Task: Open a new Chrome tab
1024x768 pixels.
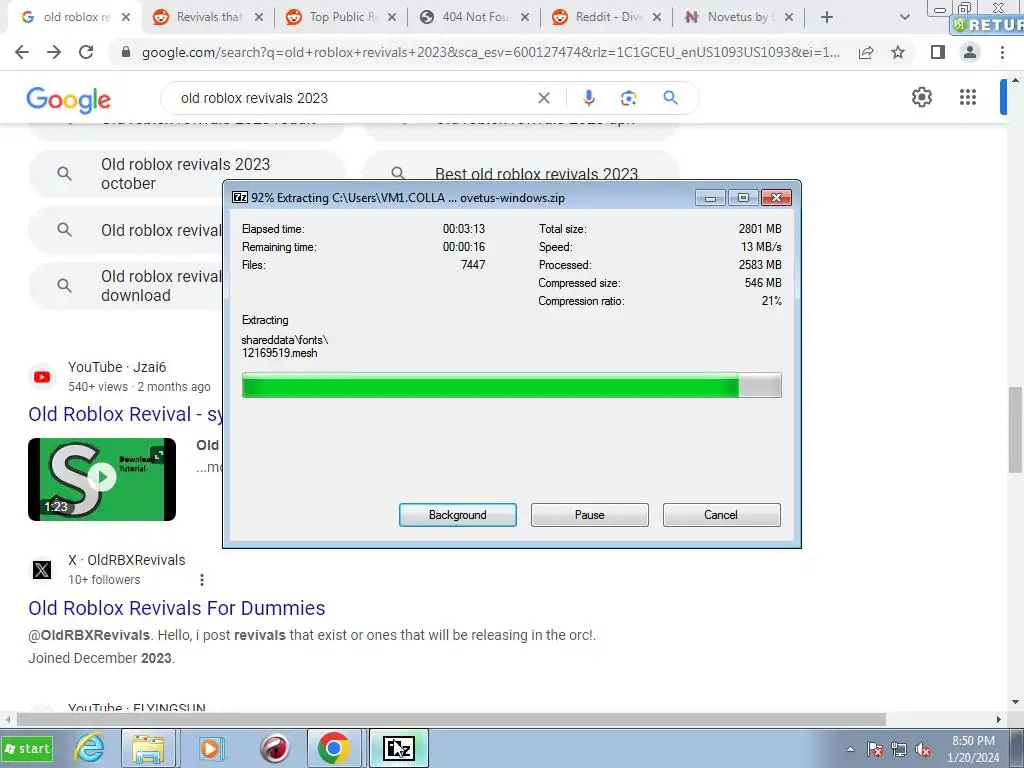Action: point(827,17)
